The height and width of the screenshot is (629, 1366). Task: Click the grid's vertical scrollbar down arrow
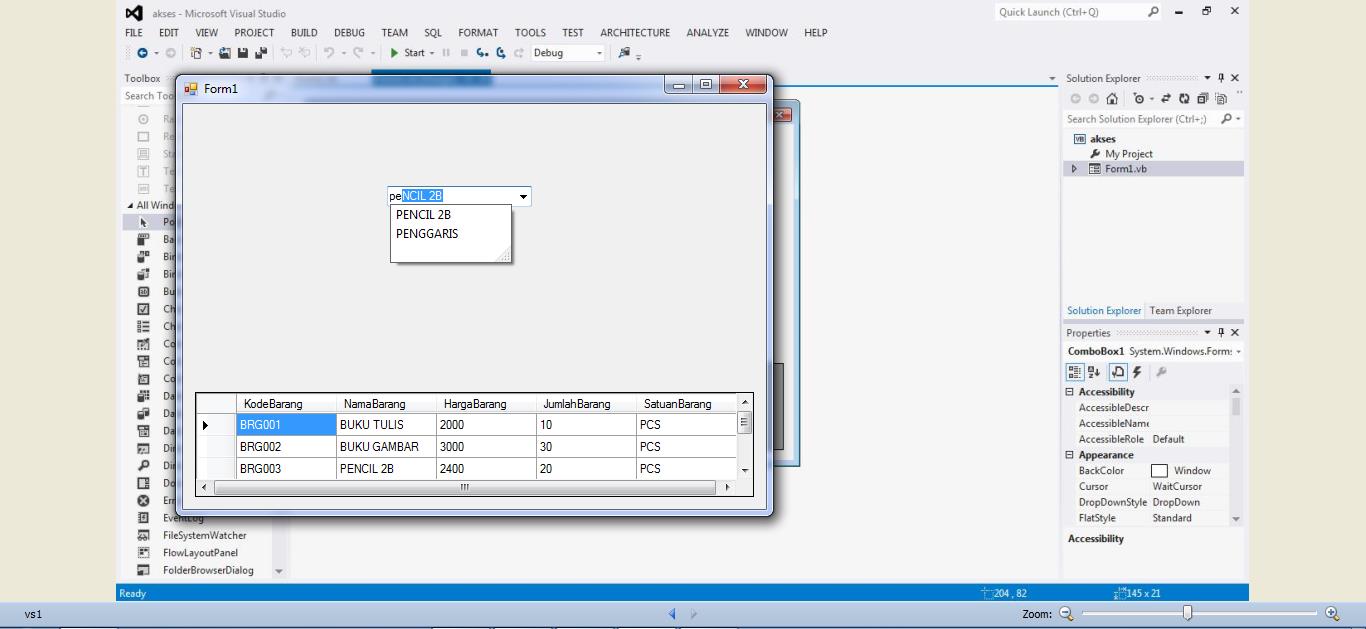click(x=744, y=470)
